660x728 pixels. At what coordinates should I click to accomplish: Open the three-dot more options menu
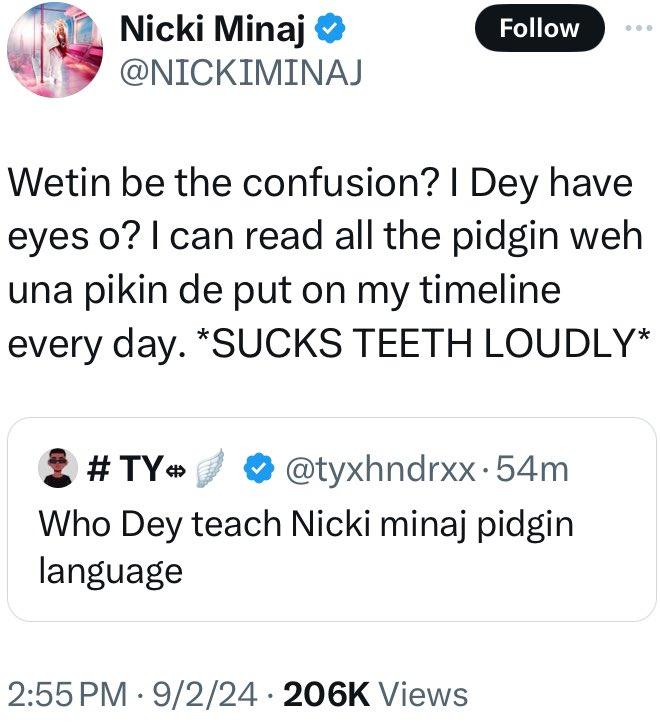[636, 27]
